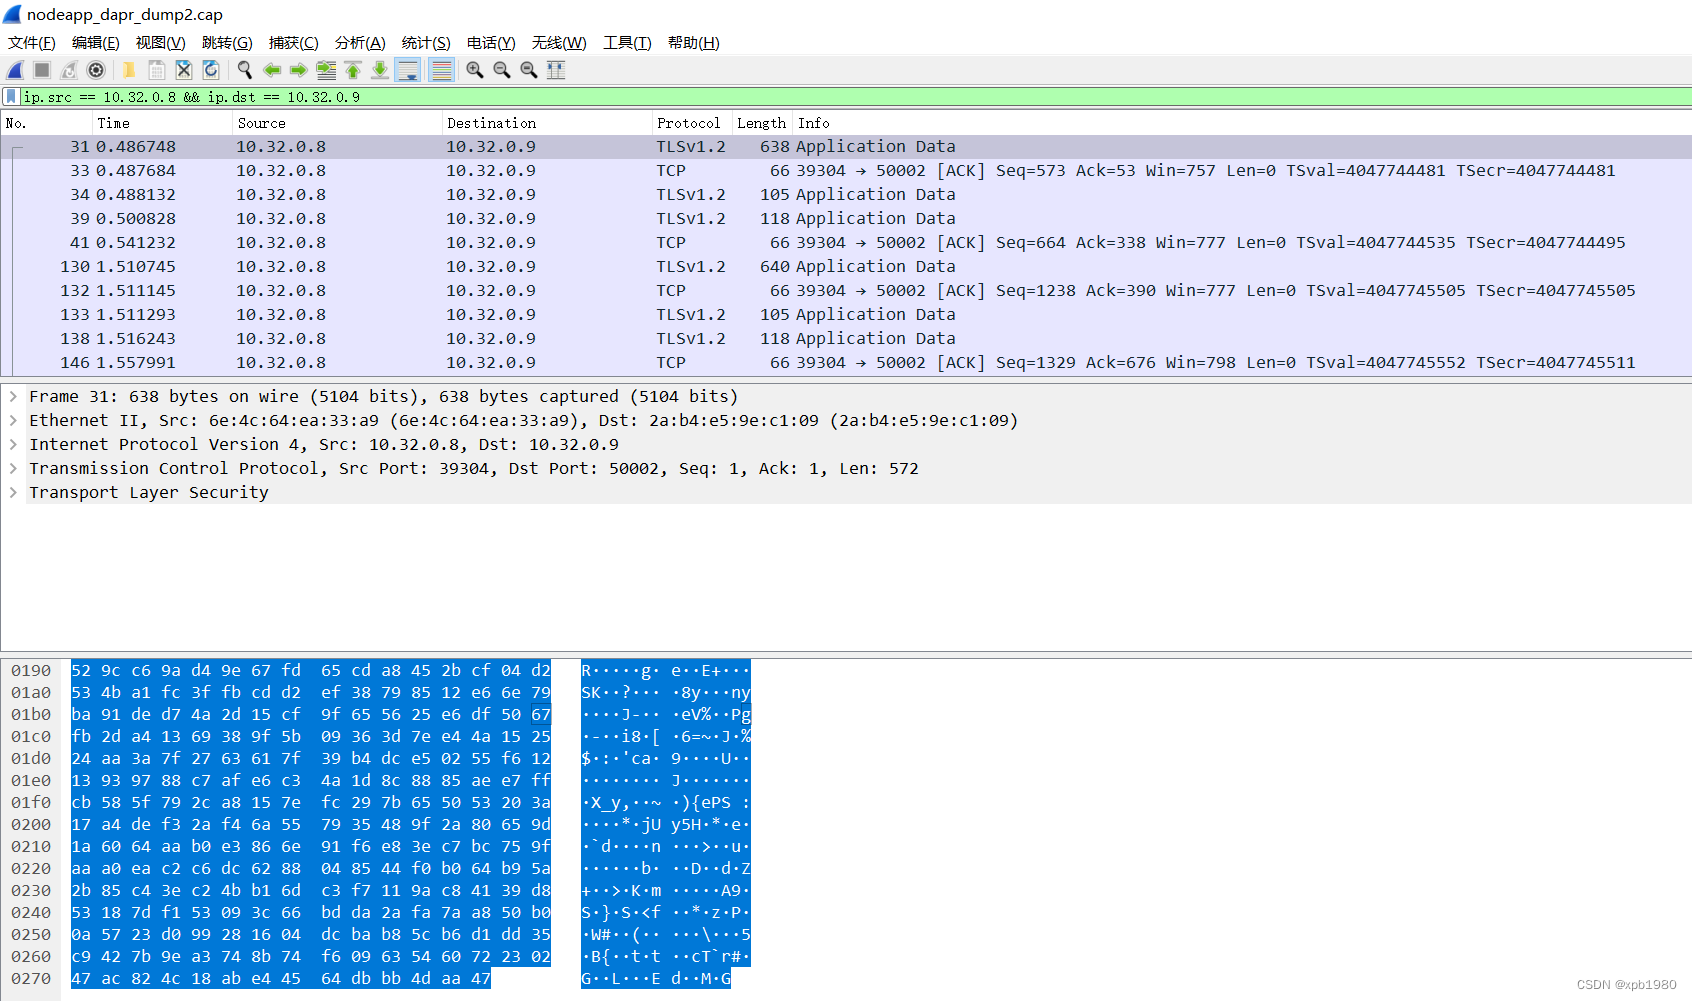
Task: Expand the Frame 31 details row
Action: (x=13, y=397)
